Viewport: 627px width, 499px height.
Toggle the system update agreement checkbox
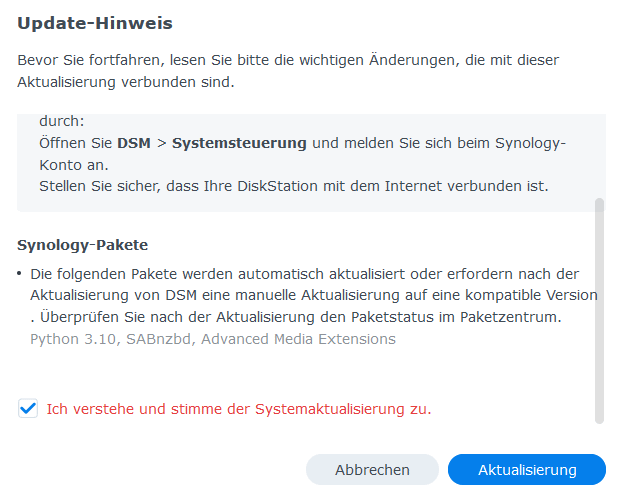[28, 409]
